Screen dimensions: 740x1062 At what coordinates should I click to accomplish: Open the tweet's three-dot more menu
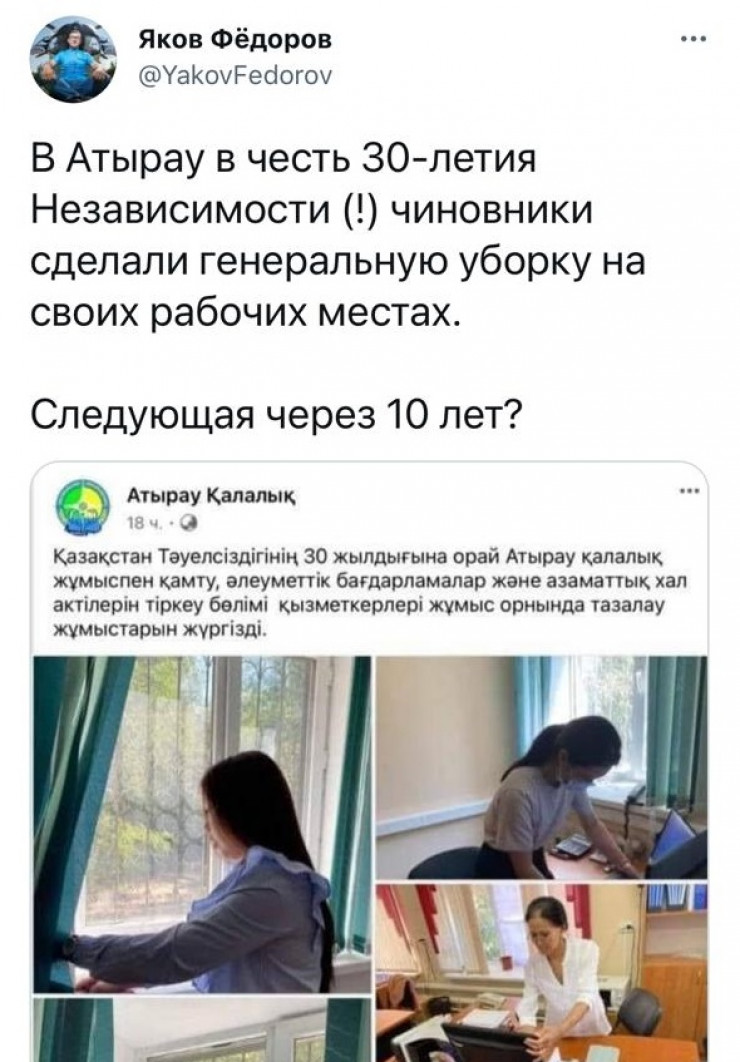pyautogui.click(x=693, y=40)
